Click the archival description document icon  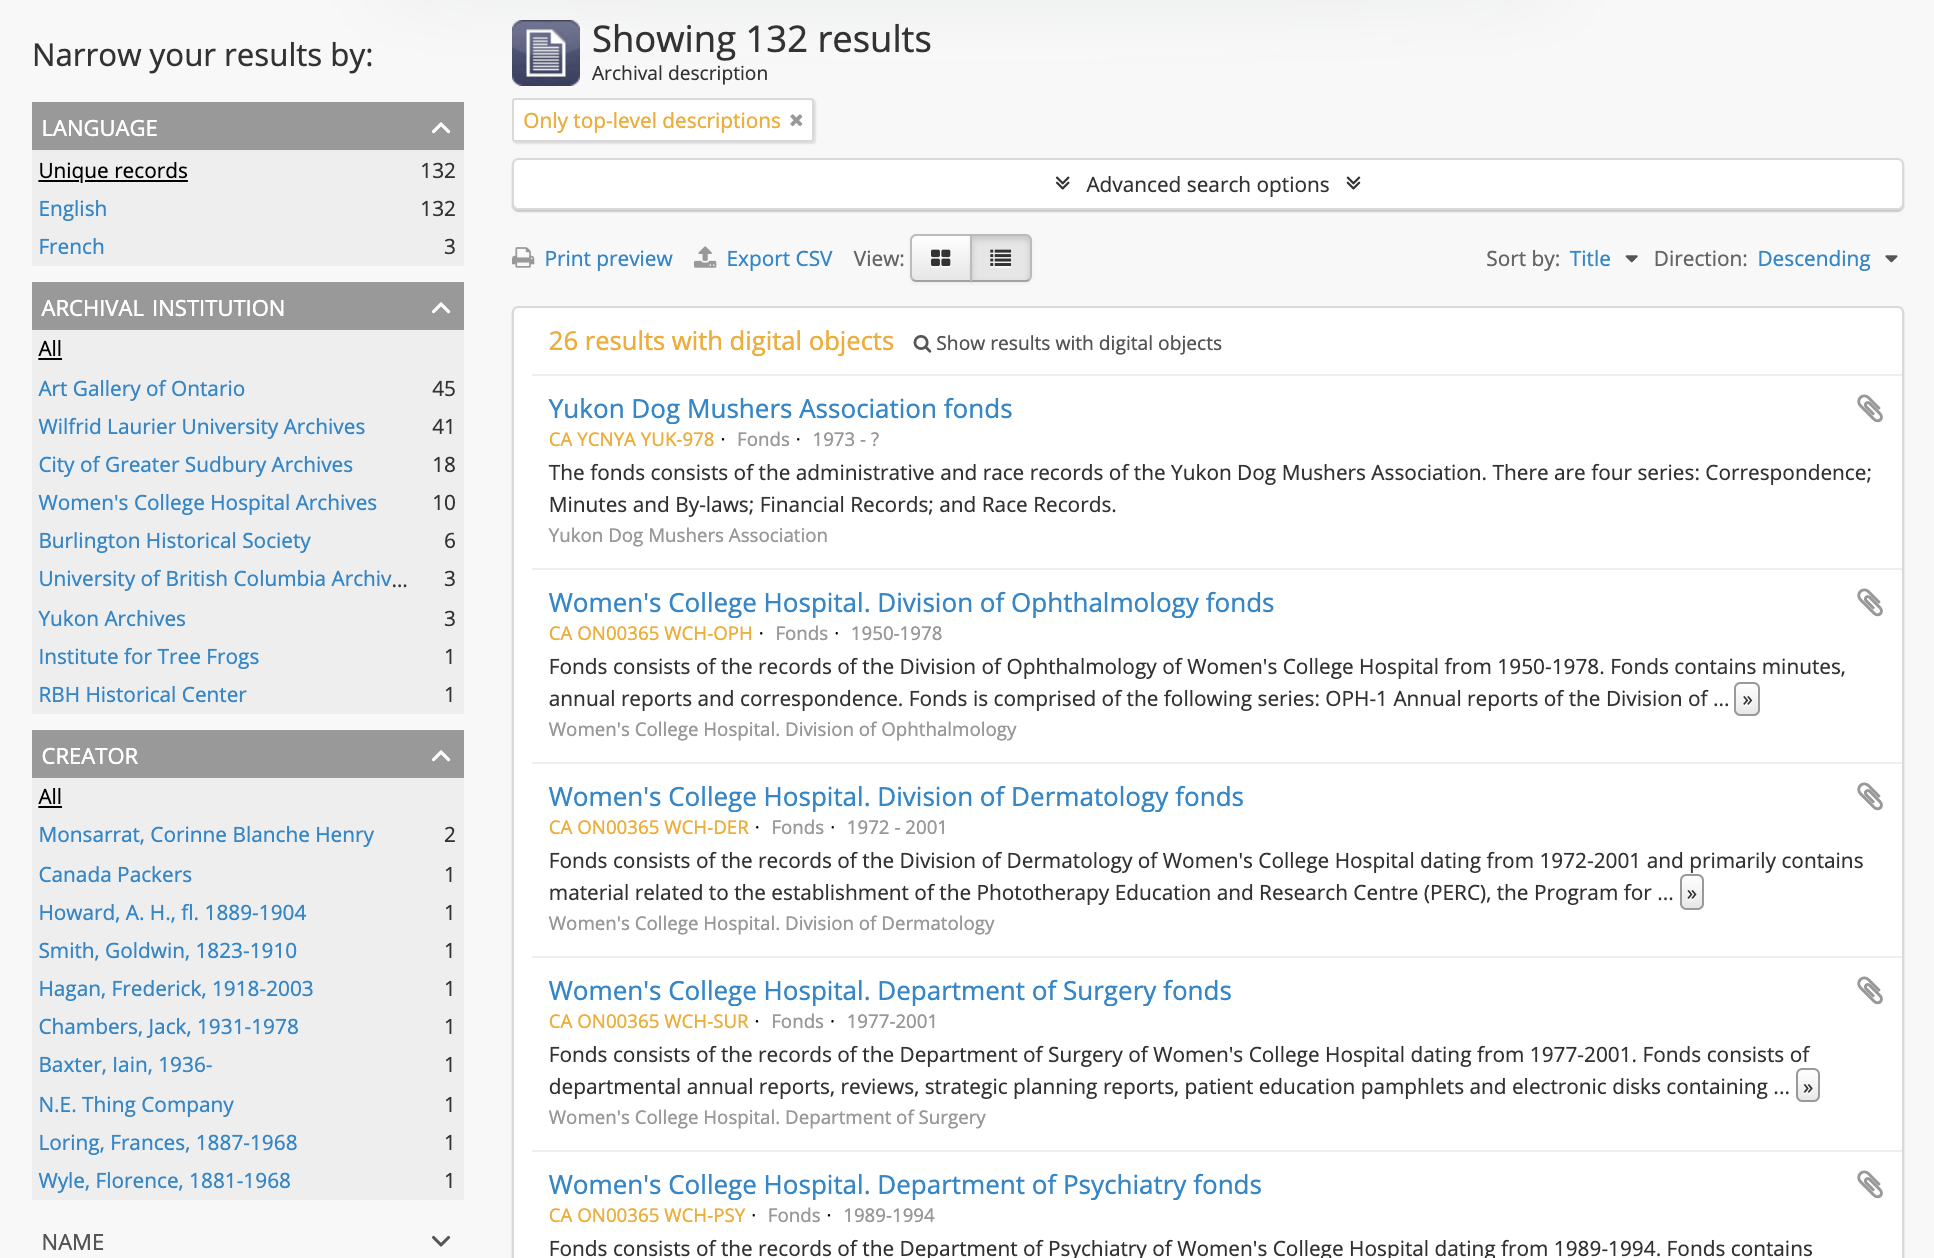[545, 53]
